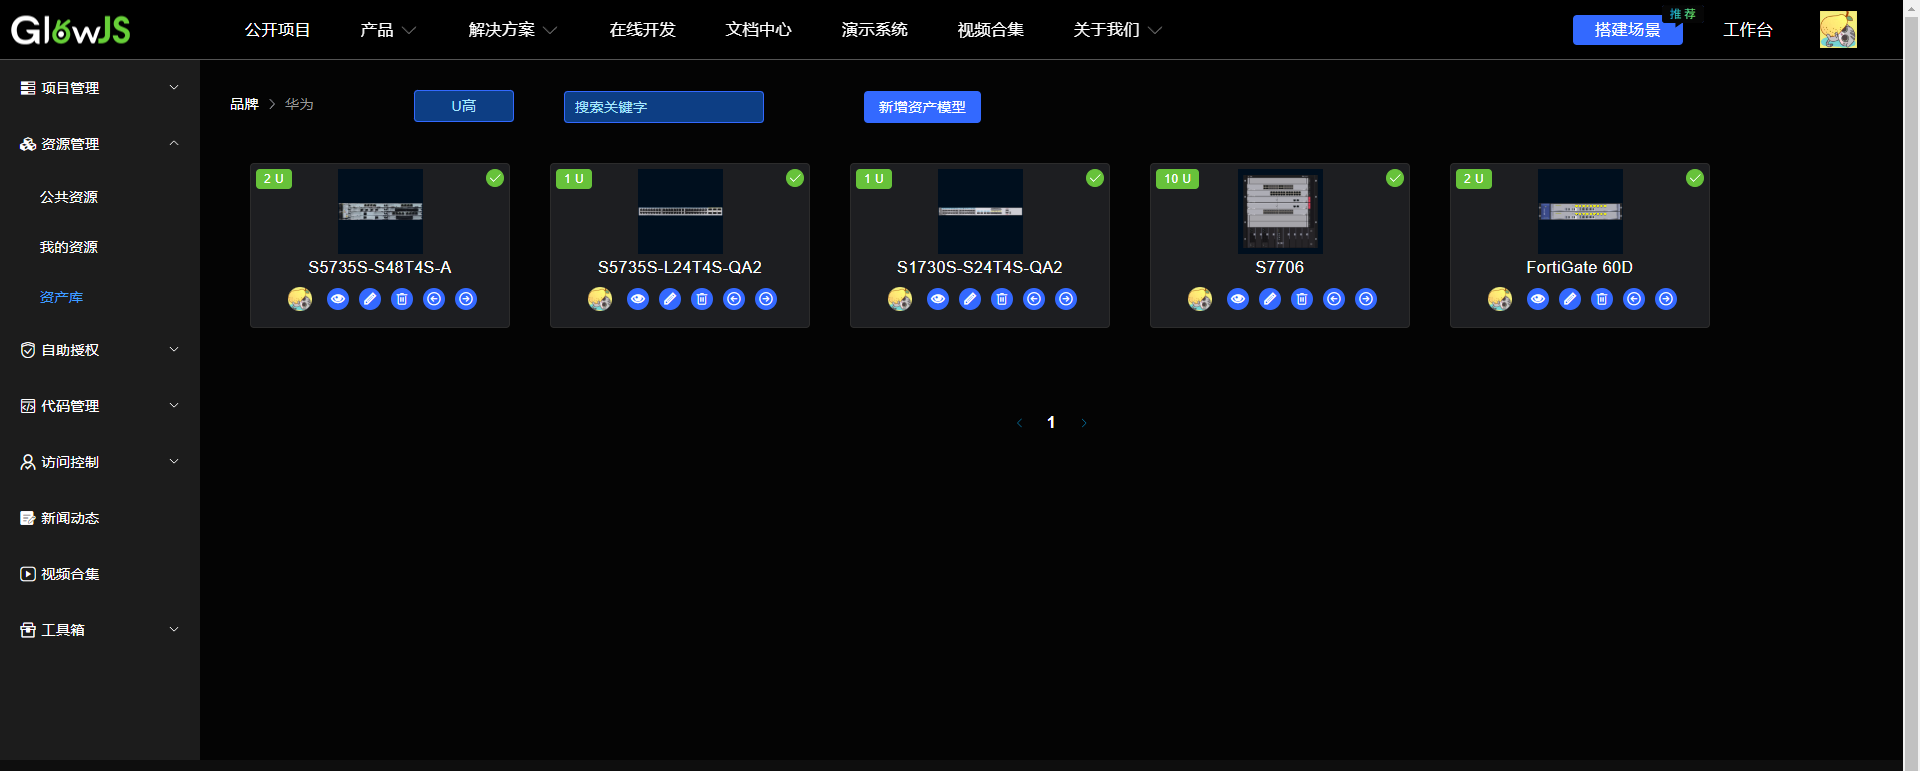This screenshot has width=1920, height=771.
Task: Delete FortiGate 60D with the trash icon
Action: [x=1602, y=299]
